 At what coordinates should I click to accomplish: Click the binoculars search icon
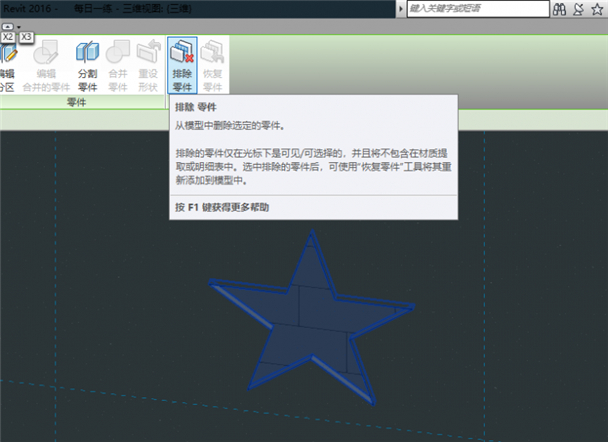coord(559,9)
